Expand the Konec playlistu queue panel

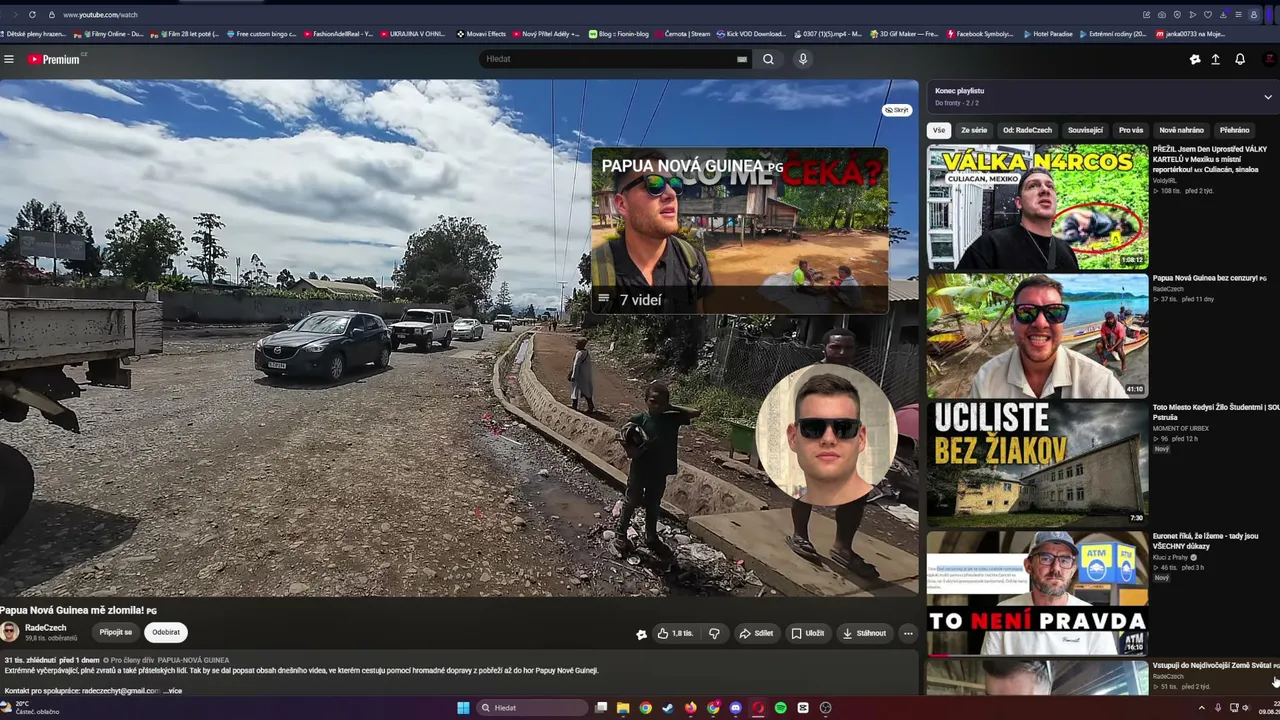1268,97
